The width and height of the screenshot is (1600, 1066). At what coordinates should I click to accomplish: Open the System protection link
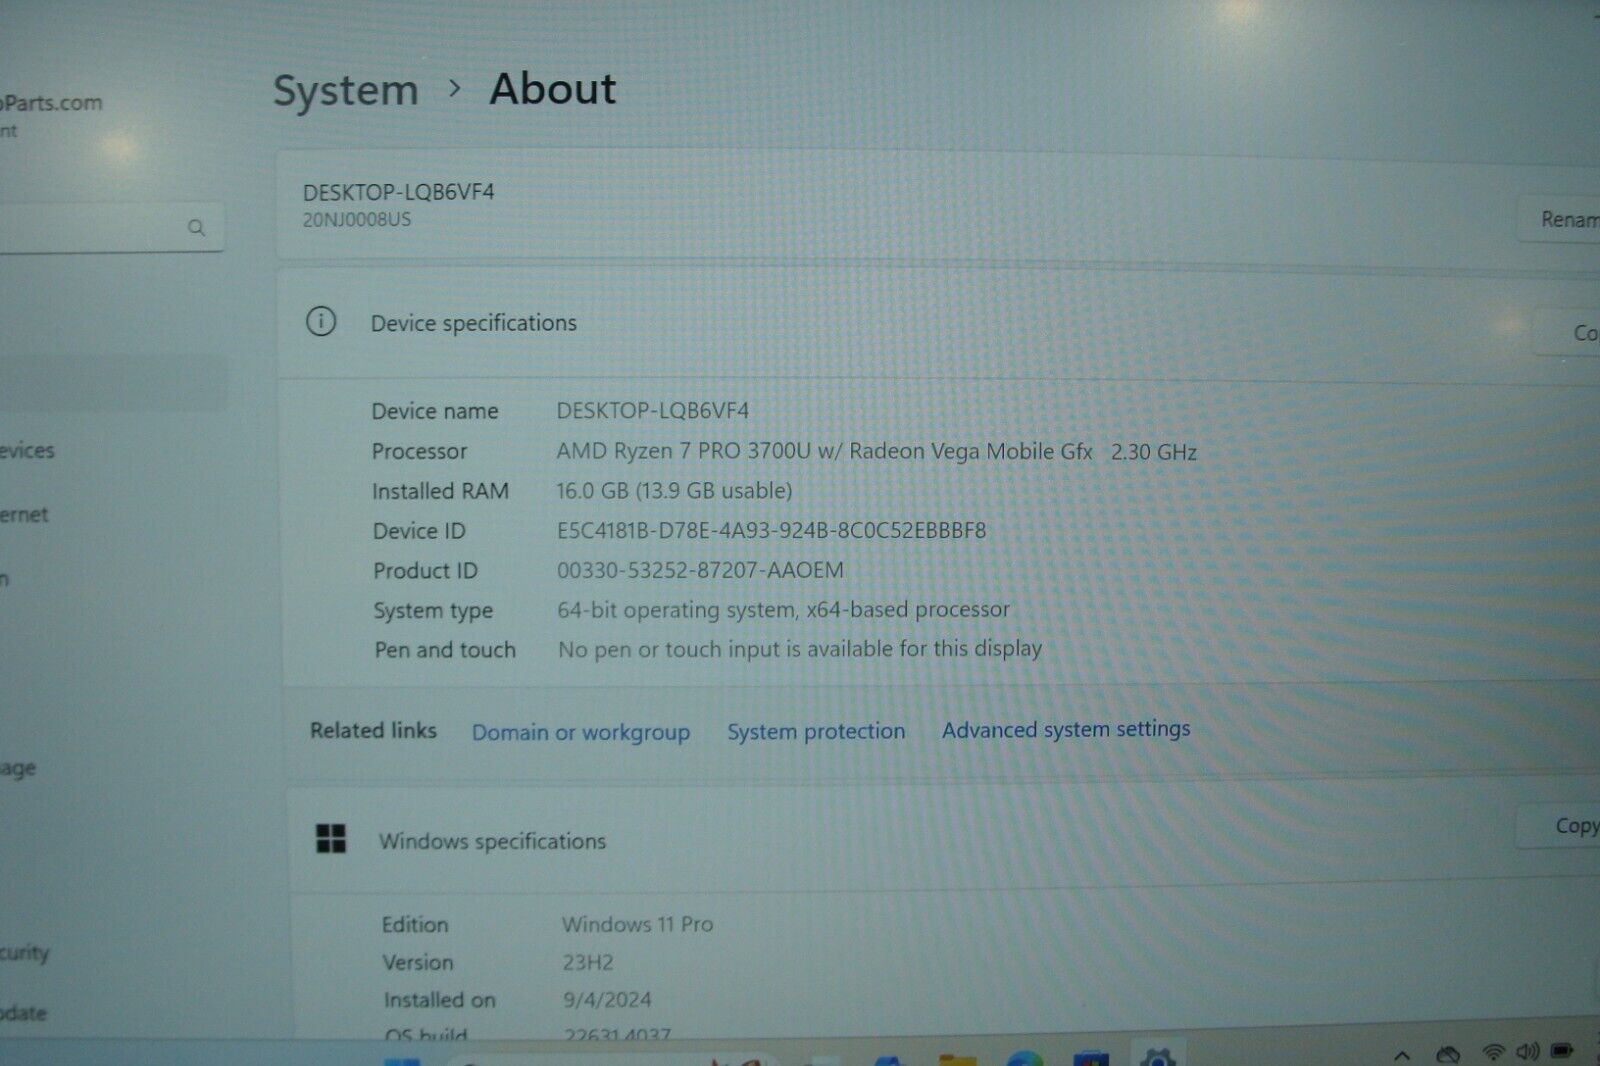point(816,731)
